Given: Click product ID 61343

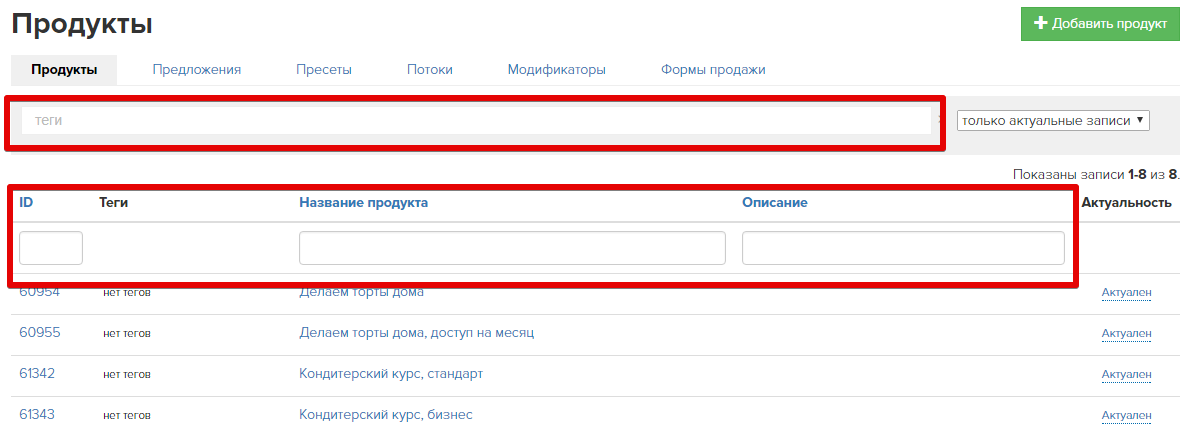Looking at the screenshot, I should pyautogui.click(x=37, y=415).
